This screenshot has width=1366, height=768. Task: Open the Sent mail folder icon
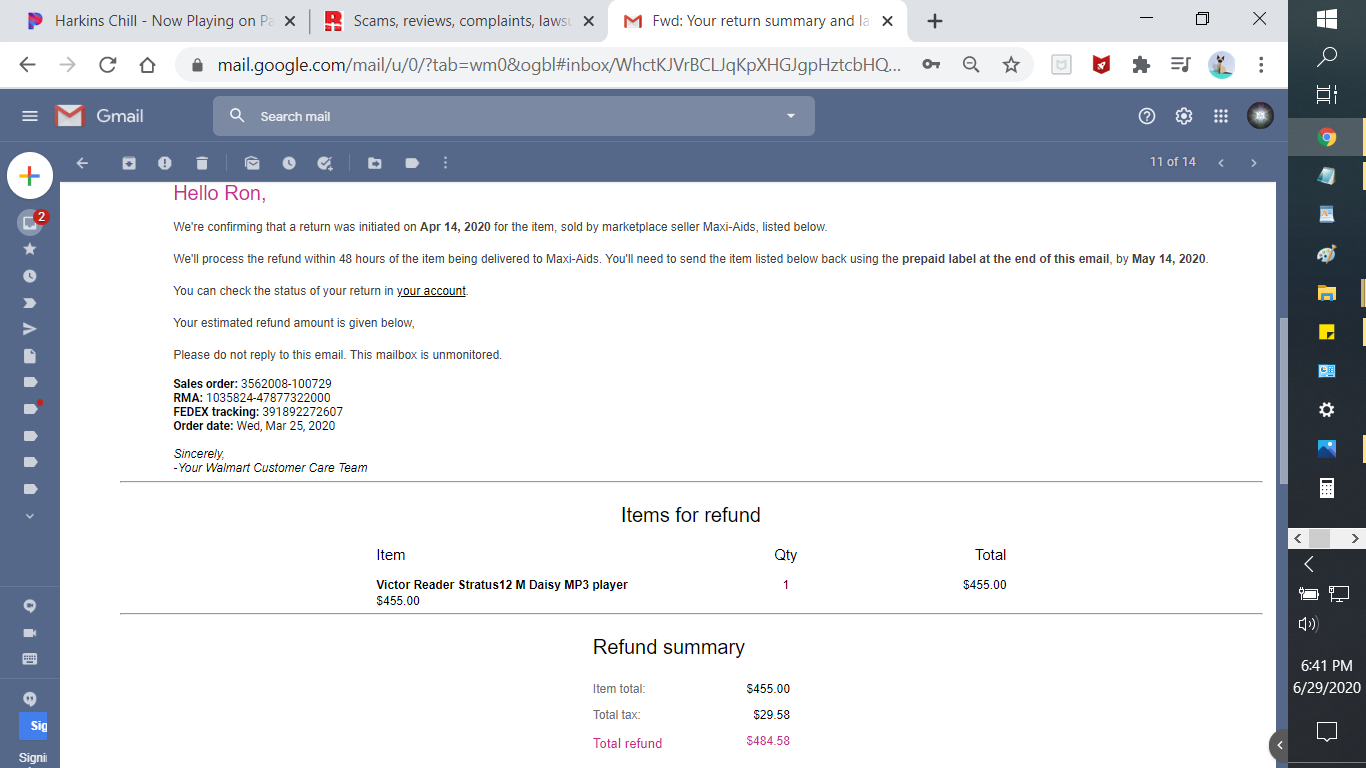[30, 329]
